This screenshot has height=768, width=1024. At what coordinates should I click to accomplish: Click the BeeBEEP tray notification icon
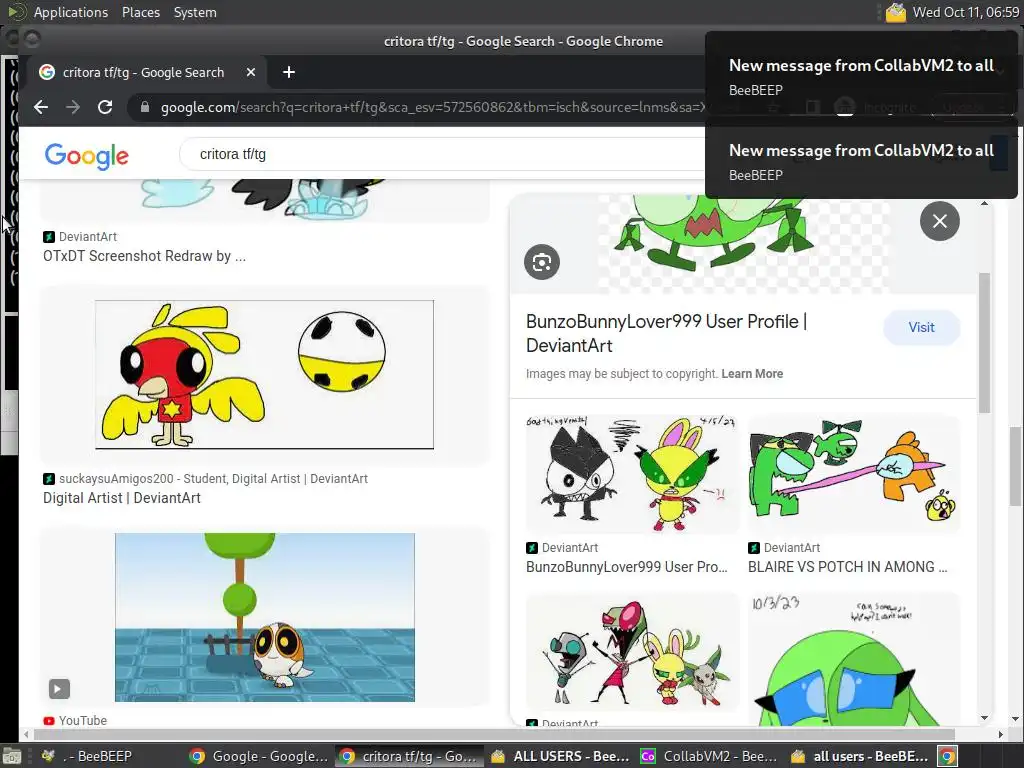895,12
